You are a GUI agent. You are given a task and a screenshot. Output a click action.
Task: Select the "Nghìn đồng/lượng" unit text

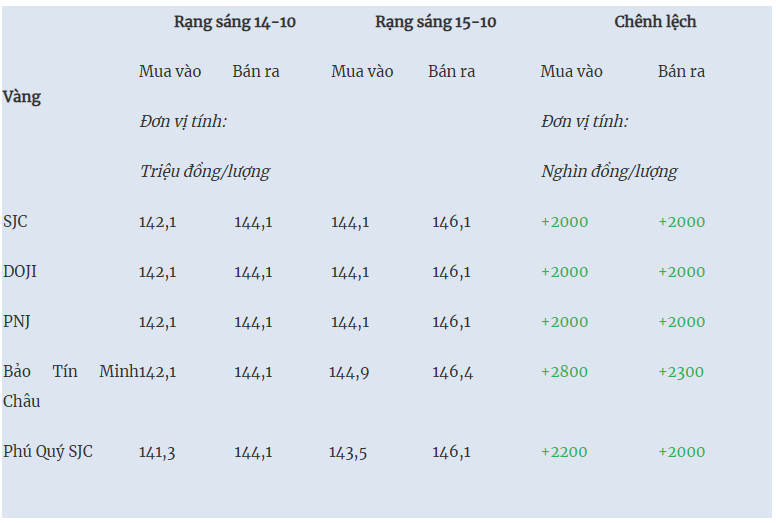point(609,171)
